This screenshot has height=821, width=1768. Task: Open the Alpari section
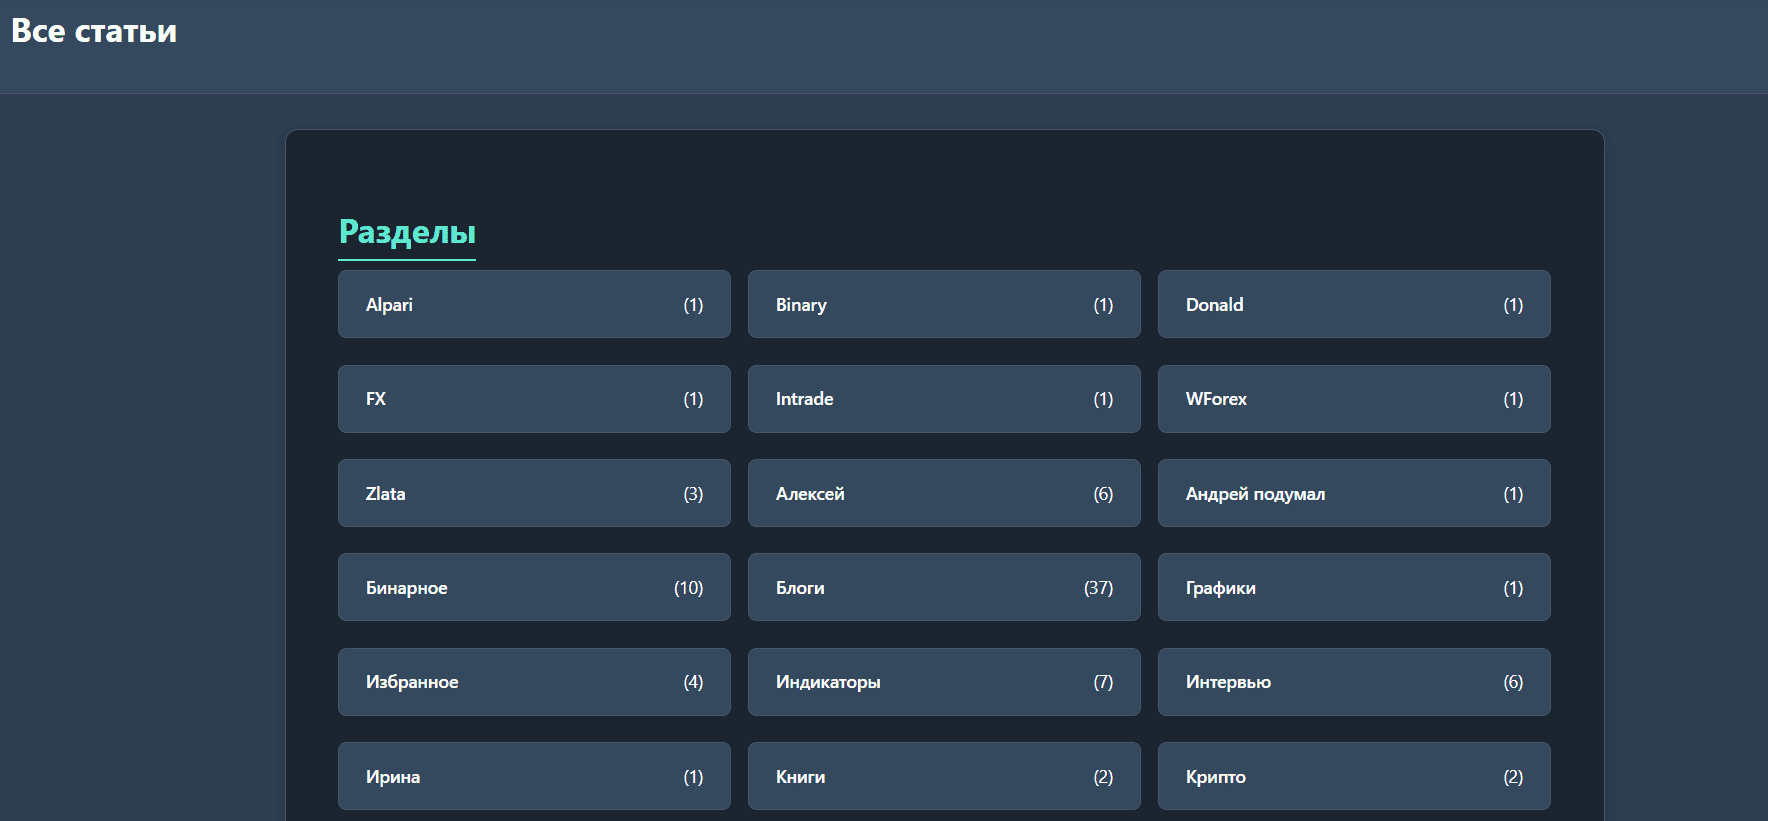[x=534, y=304]
